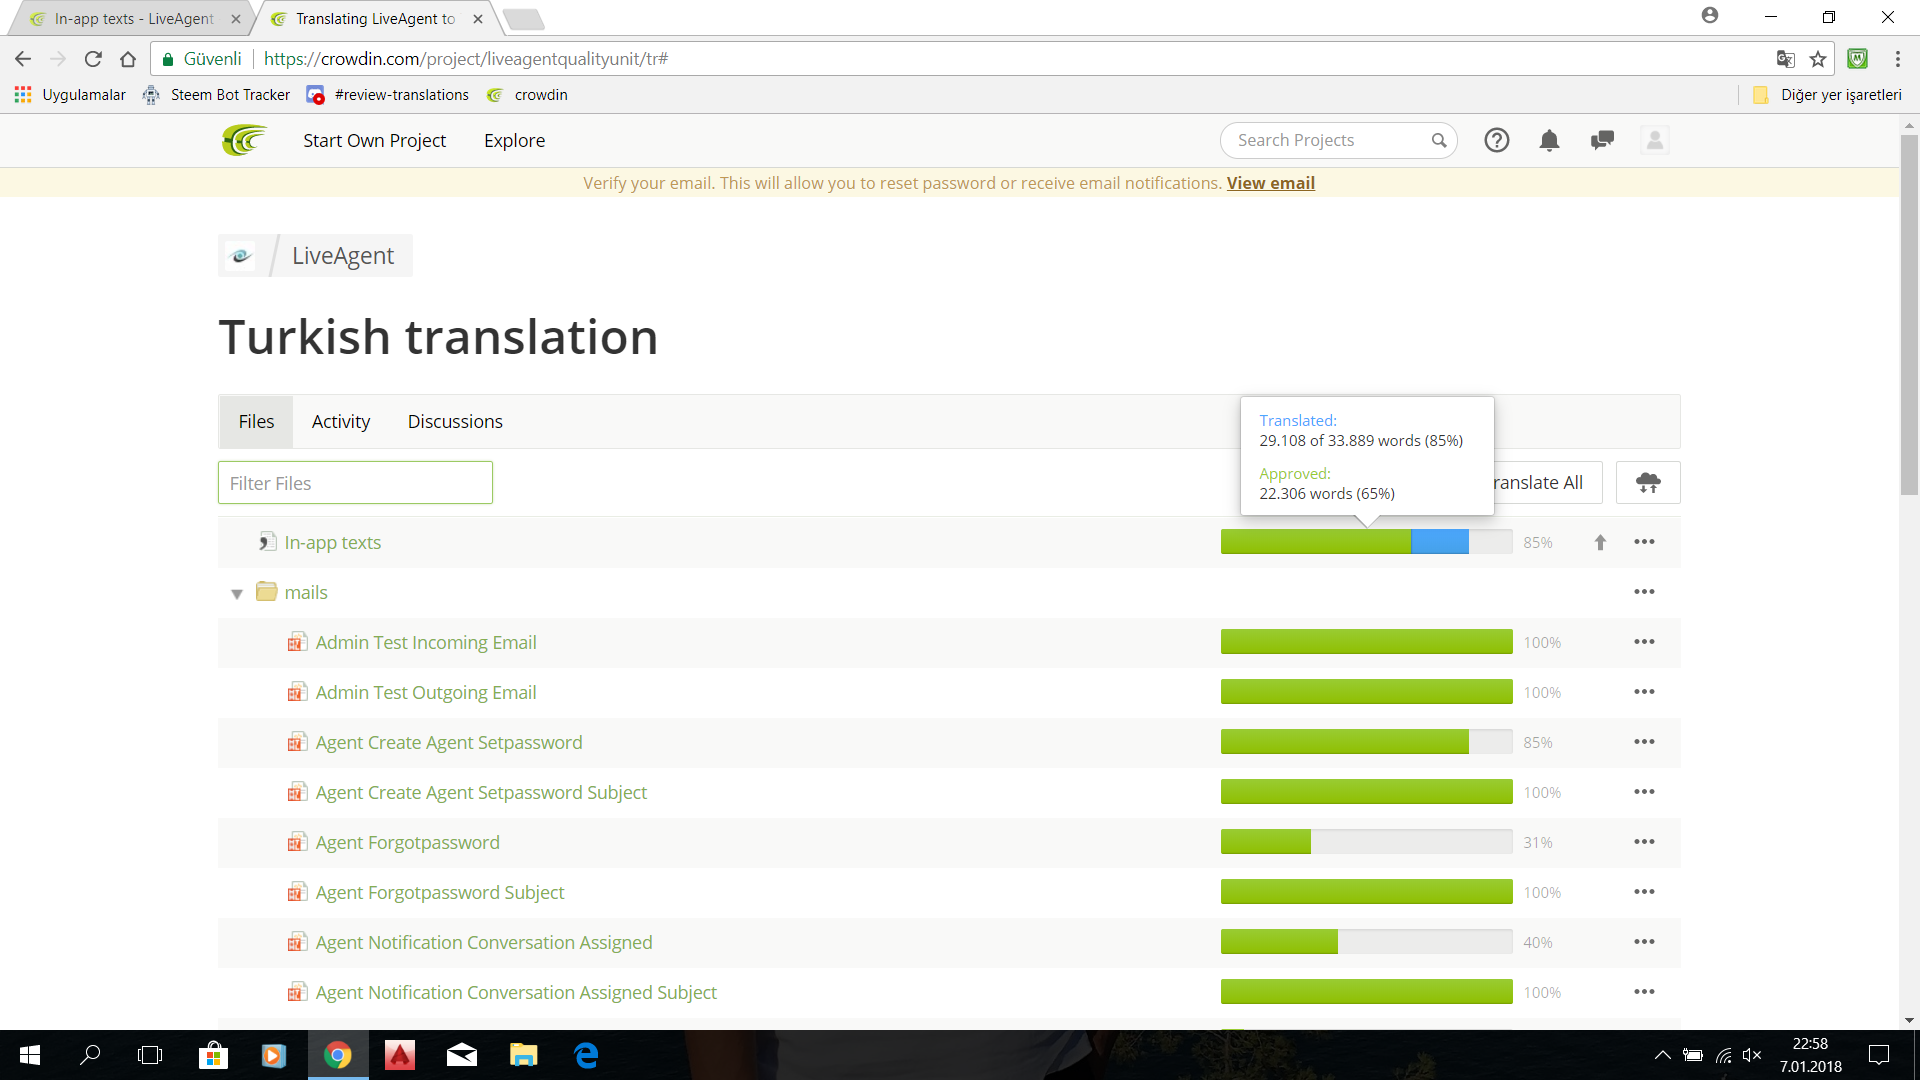Open the more menu for Agent Notification Conversation Assigned Subject
Image resolution: width=1920 pixels, height=1080 pixels.
point(1644,992)
